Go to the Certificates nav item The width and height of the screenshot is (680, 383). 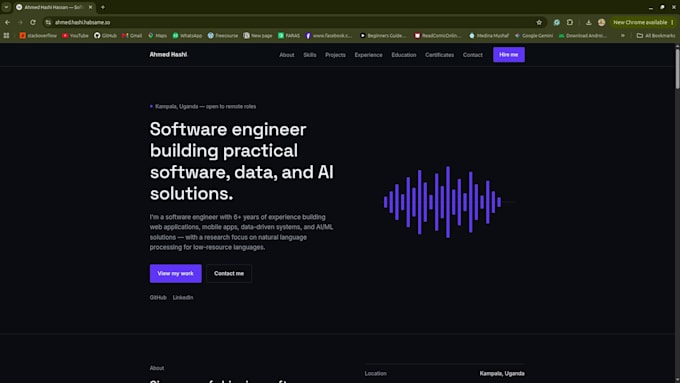click(439, 55)
